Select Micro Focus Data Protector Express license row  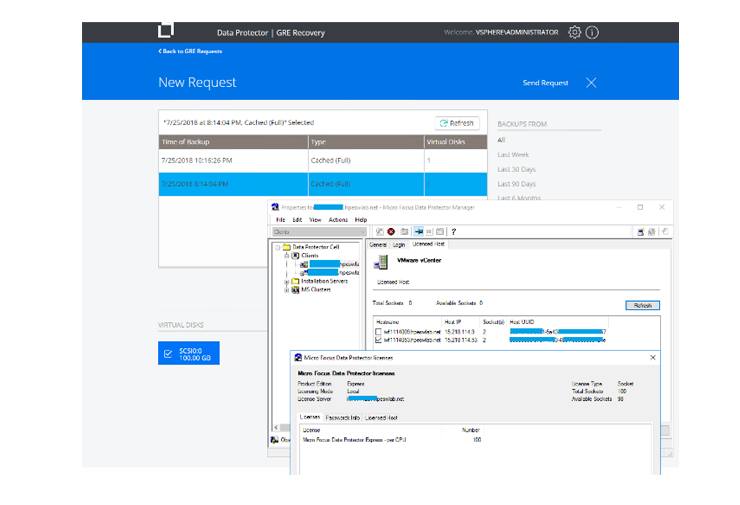point(392,440)
